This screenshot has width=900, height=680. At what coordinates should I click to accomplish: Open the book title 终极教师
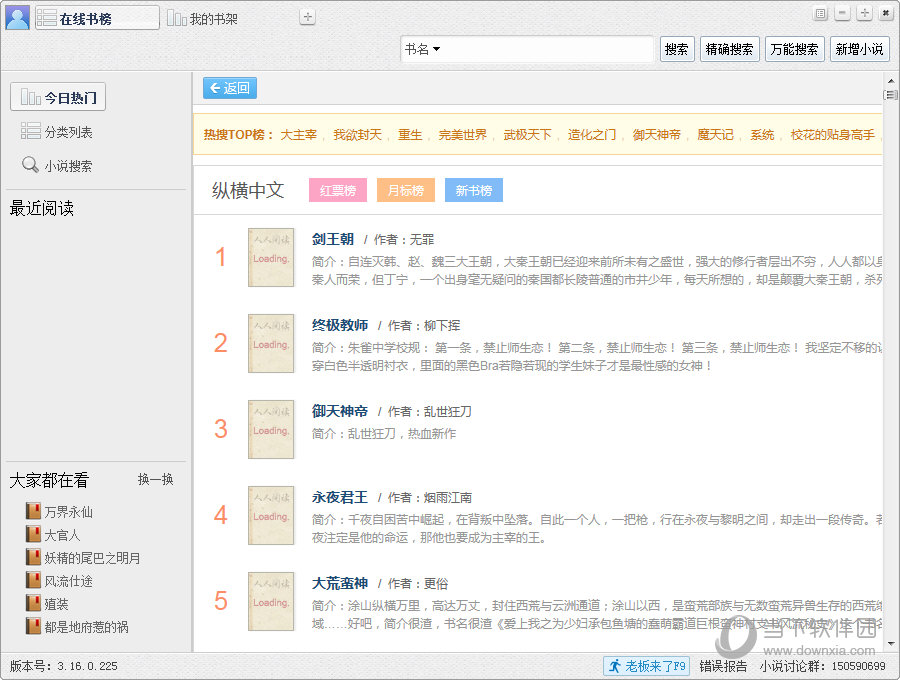point(340,325)
